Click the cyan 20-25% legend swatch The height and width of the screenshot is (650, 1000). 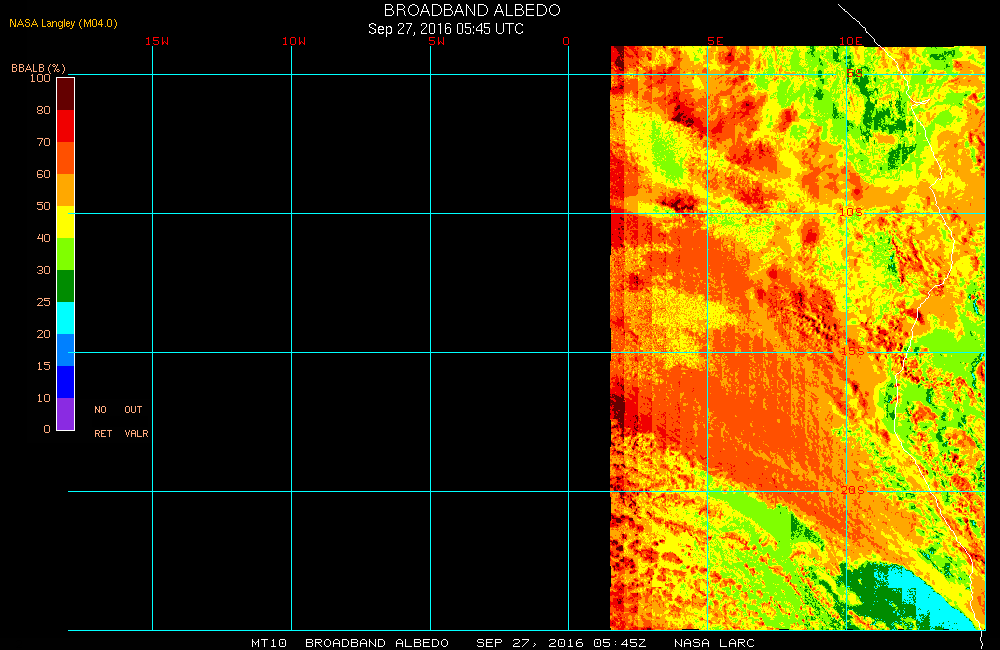point(66,318)
